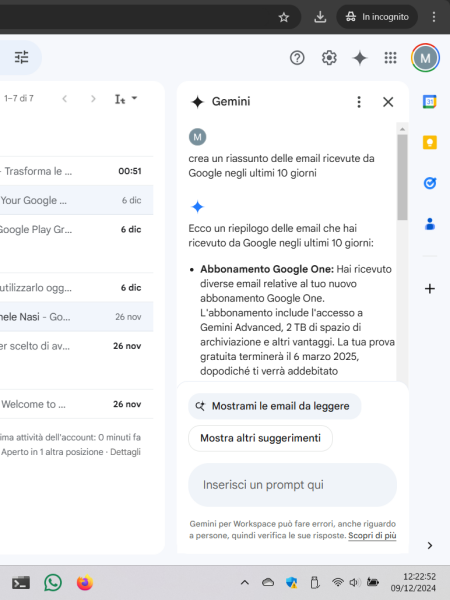Show hidden tray icons chevron
This screenshot has width=450, height=600.
[245, 583]
